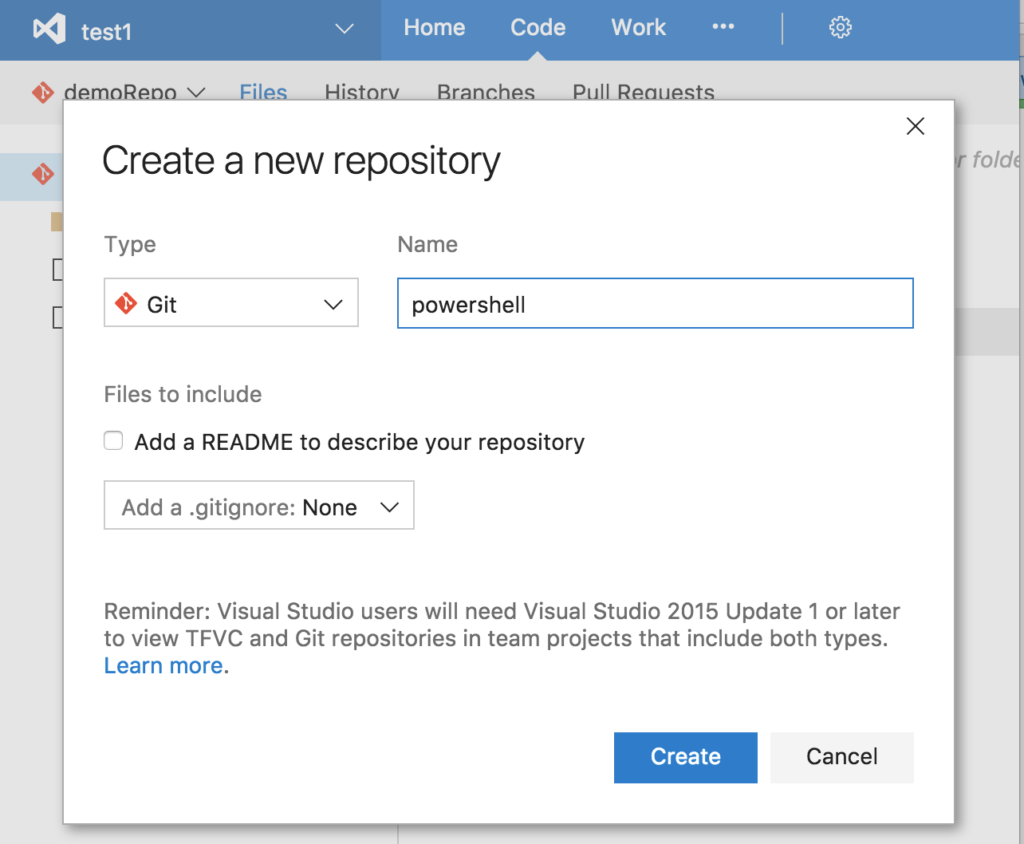Viewport: 1024px width, 844px height.
Task: Switch to the Work tab
Action: coord(638,28)
